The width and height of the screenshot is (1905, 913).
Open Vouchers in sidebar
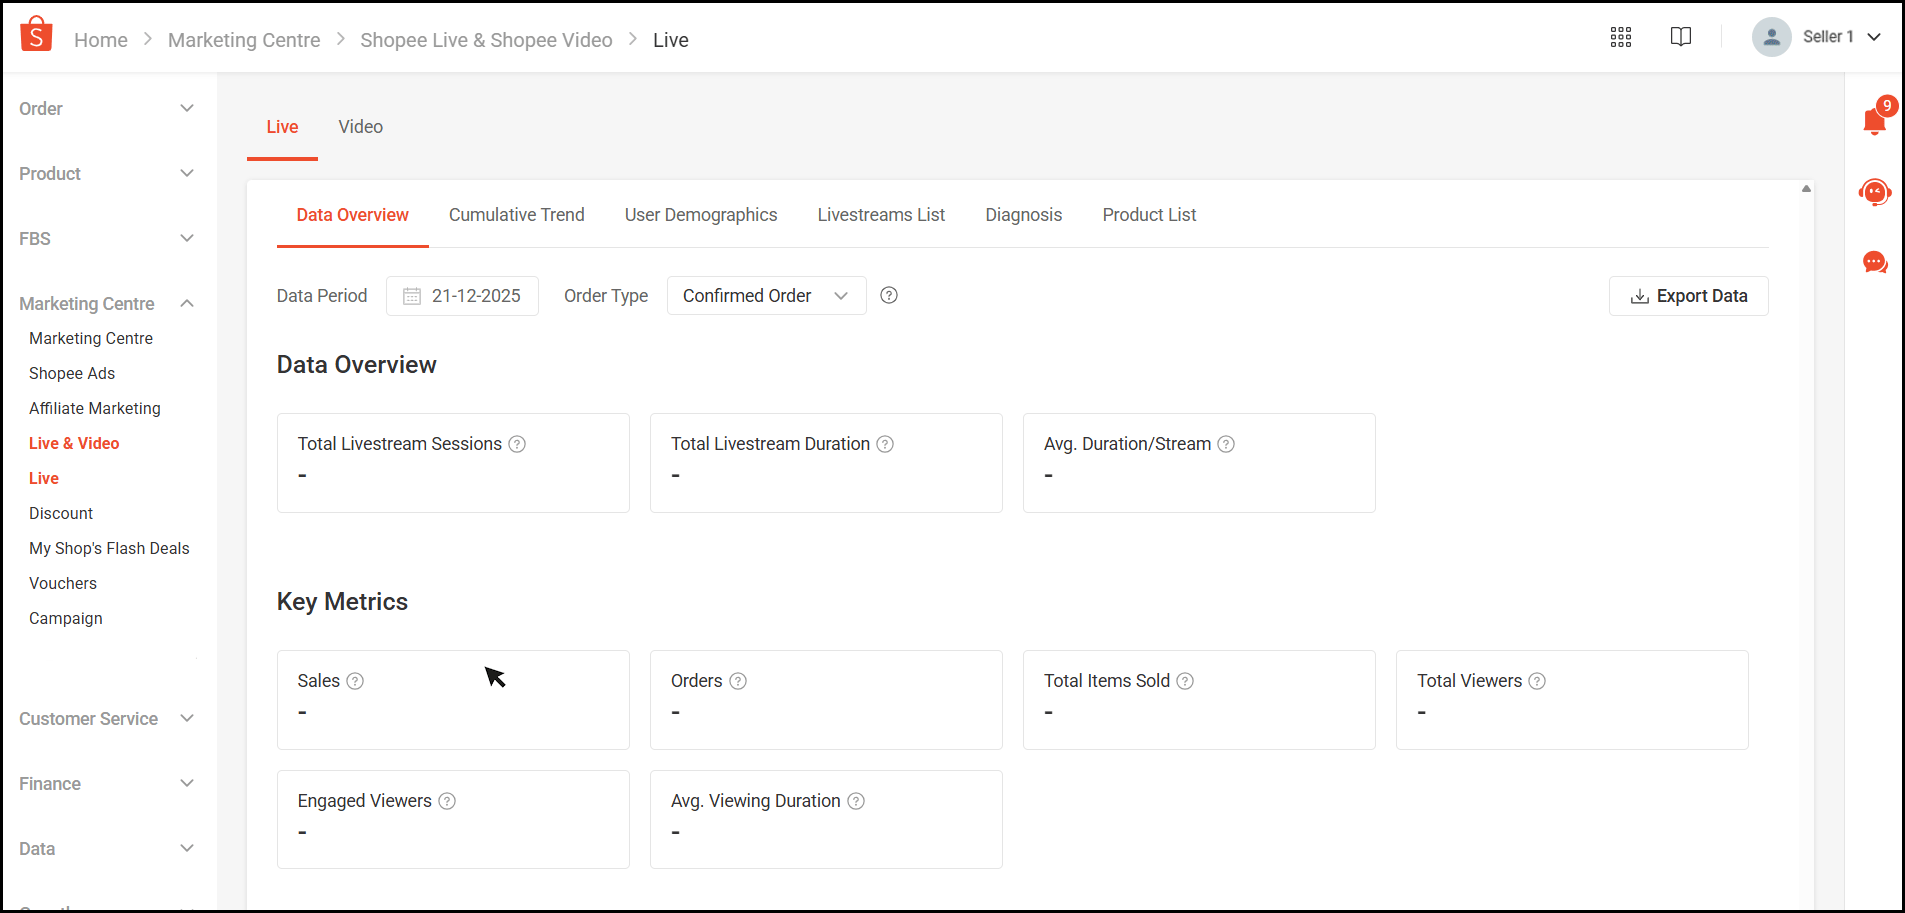pyautogui.click(x=63, y=583)
